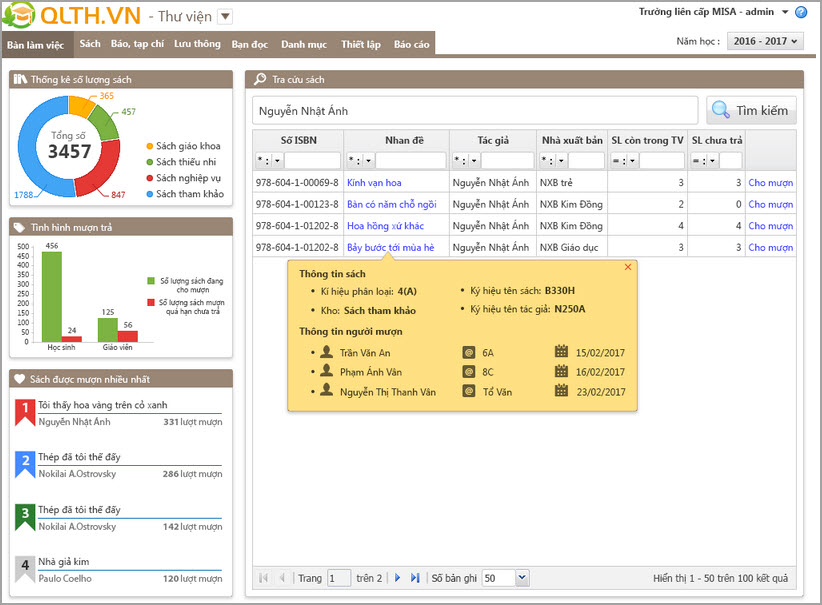The image size is (822, 605).
Task: Click the book search text field
Action: pos(473,110)
